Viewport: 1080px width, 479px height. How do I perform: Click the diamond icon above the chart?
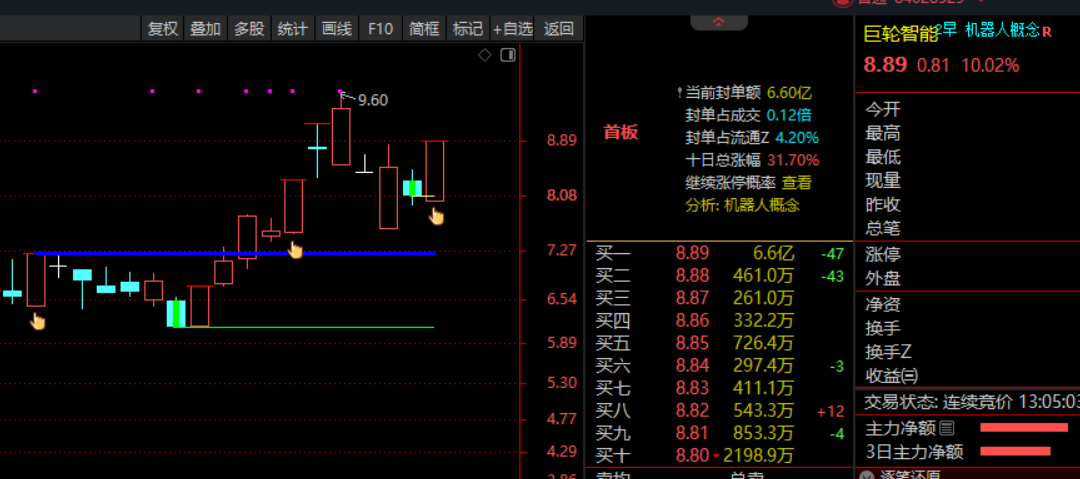click(x=485, y=55)
